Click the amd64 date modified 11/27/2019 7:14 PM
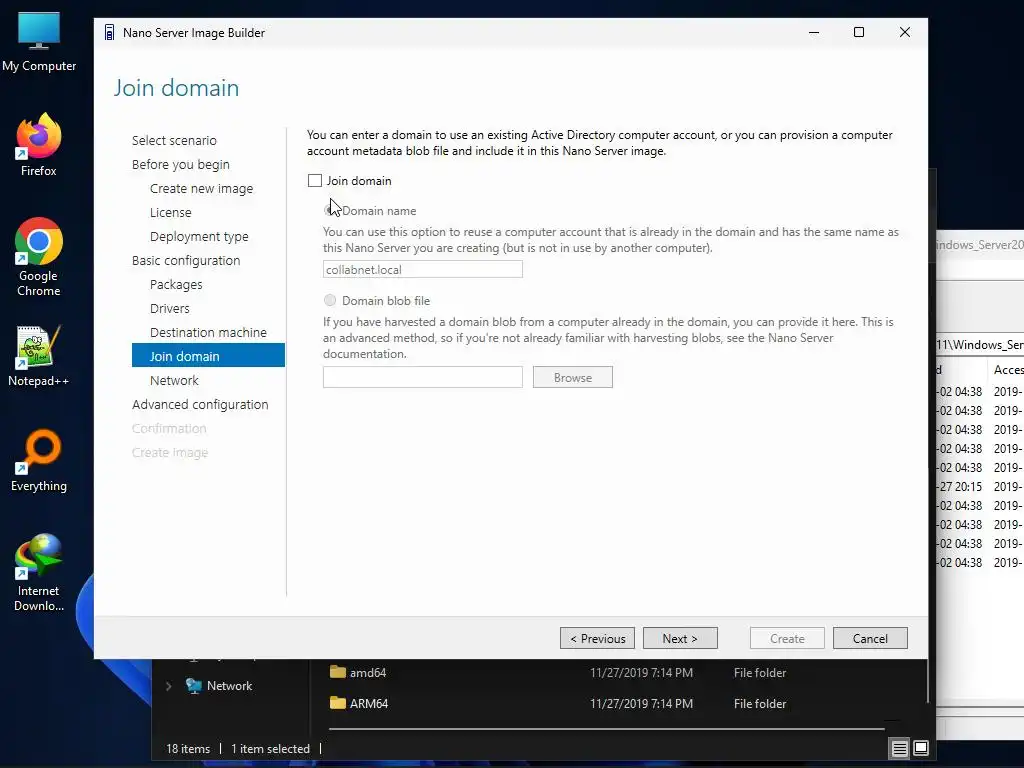 coord(641,673)
